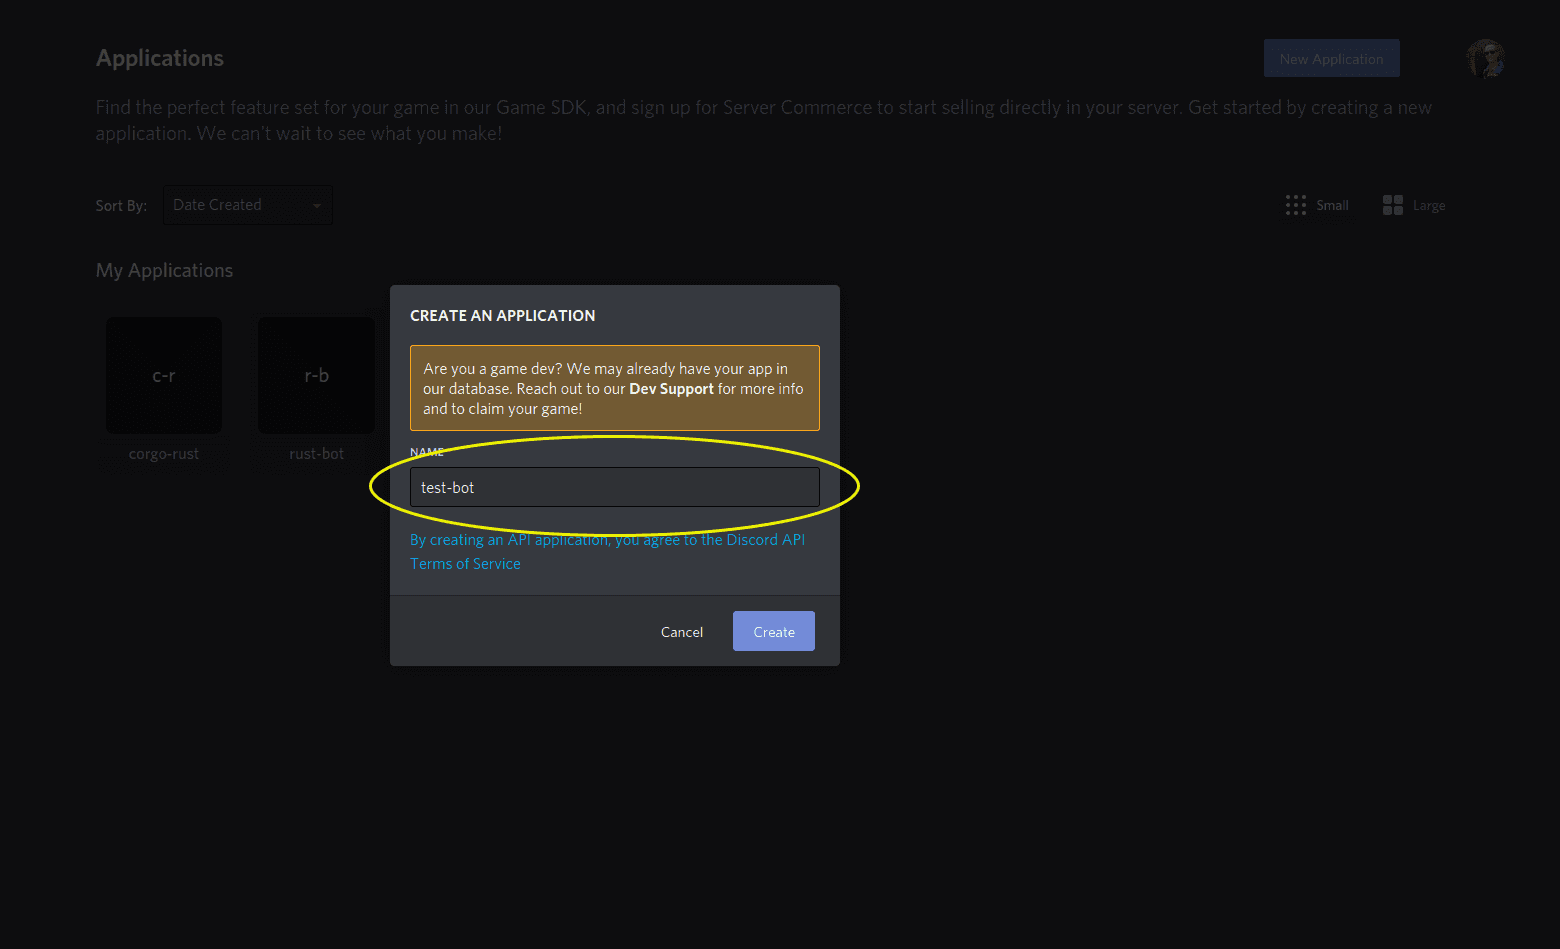Switch to Large grid view icon
Image resolution: width=1560 pixels, height=949 pixels.
[1393, 205]
